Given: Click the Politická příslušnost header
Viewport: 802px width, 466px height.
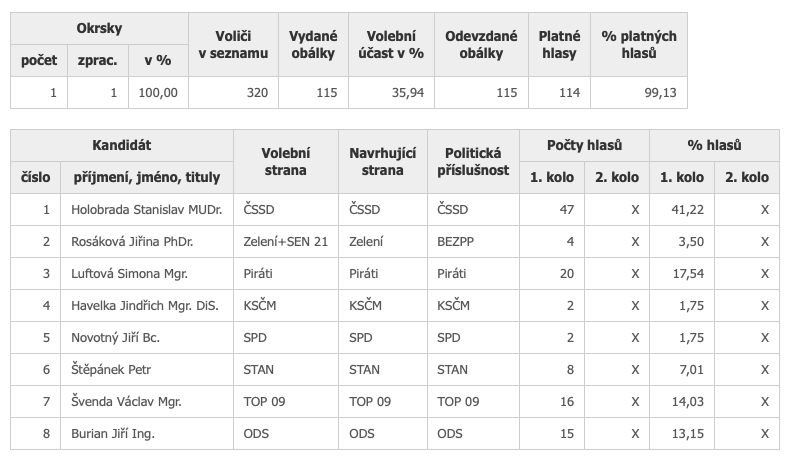Looking at the screenshot, I should pyautogui.click(x=475, y=161).
